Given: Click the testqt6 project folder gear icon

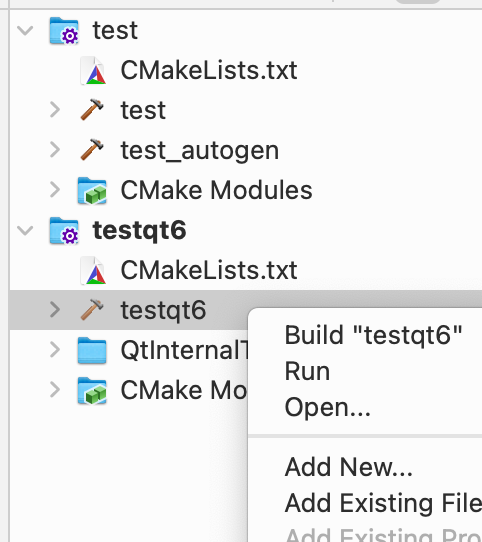Looking at the screenshot, I should [x=64, y=231].
